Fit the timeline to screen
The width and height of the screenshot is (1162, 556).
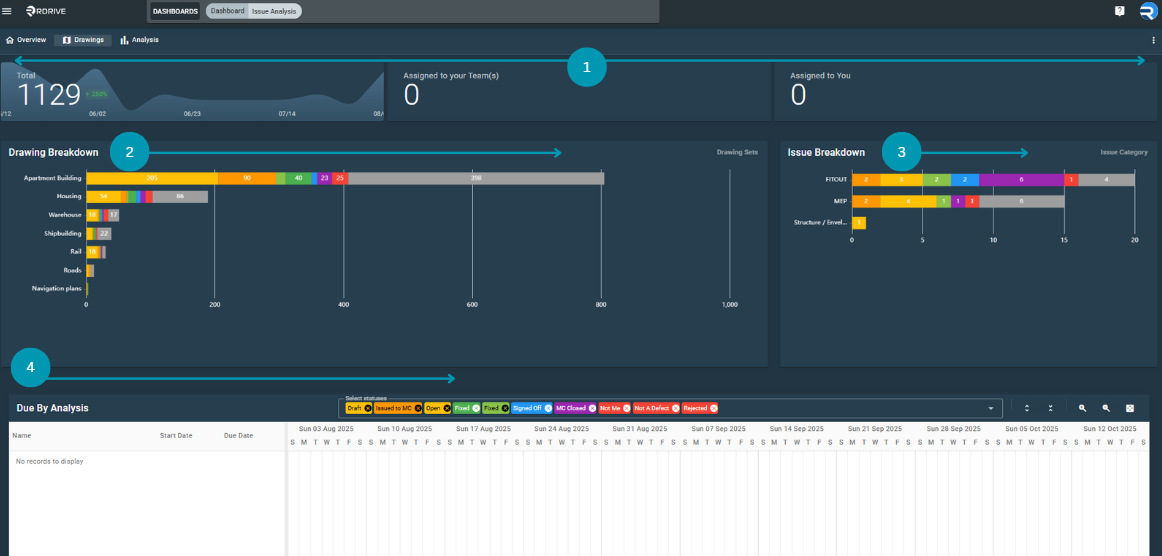pos(1130,408)
